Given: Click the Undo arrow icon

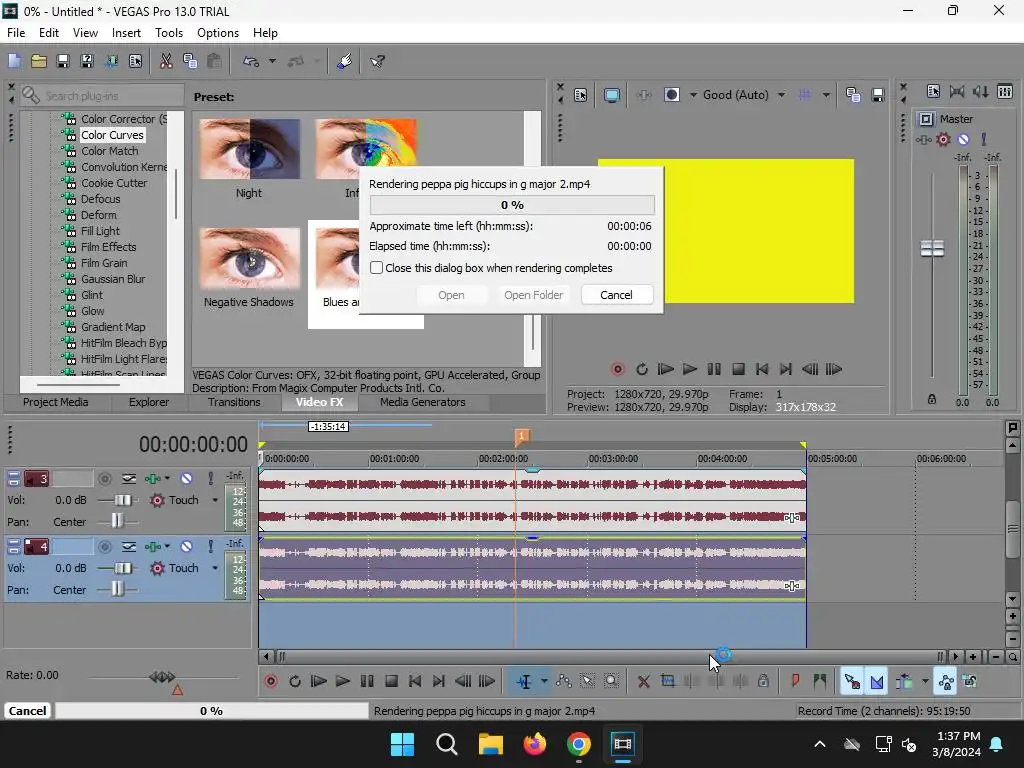Looking at the screenshot, I should tap(251, 61).
